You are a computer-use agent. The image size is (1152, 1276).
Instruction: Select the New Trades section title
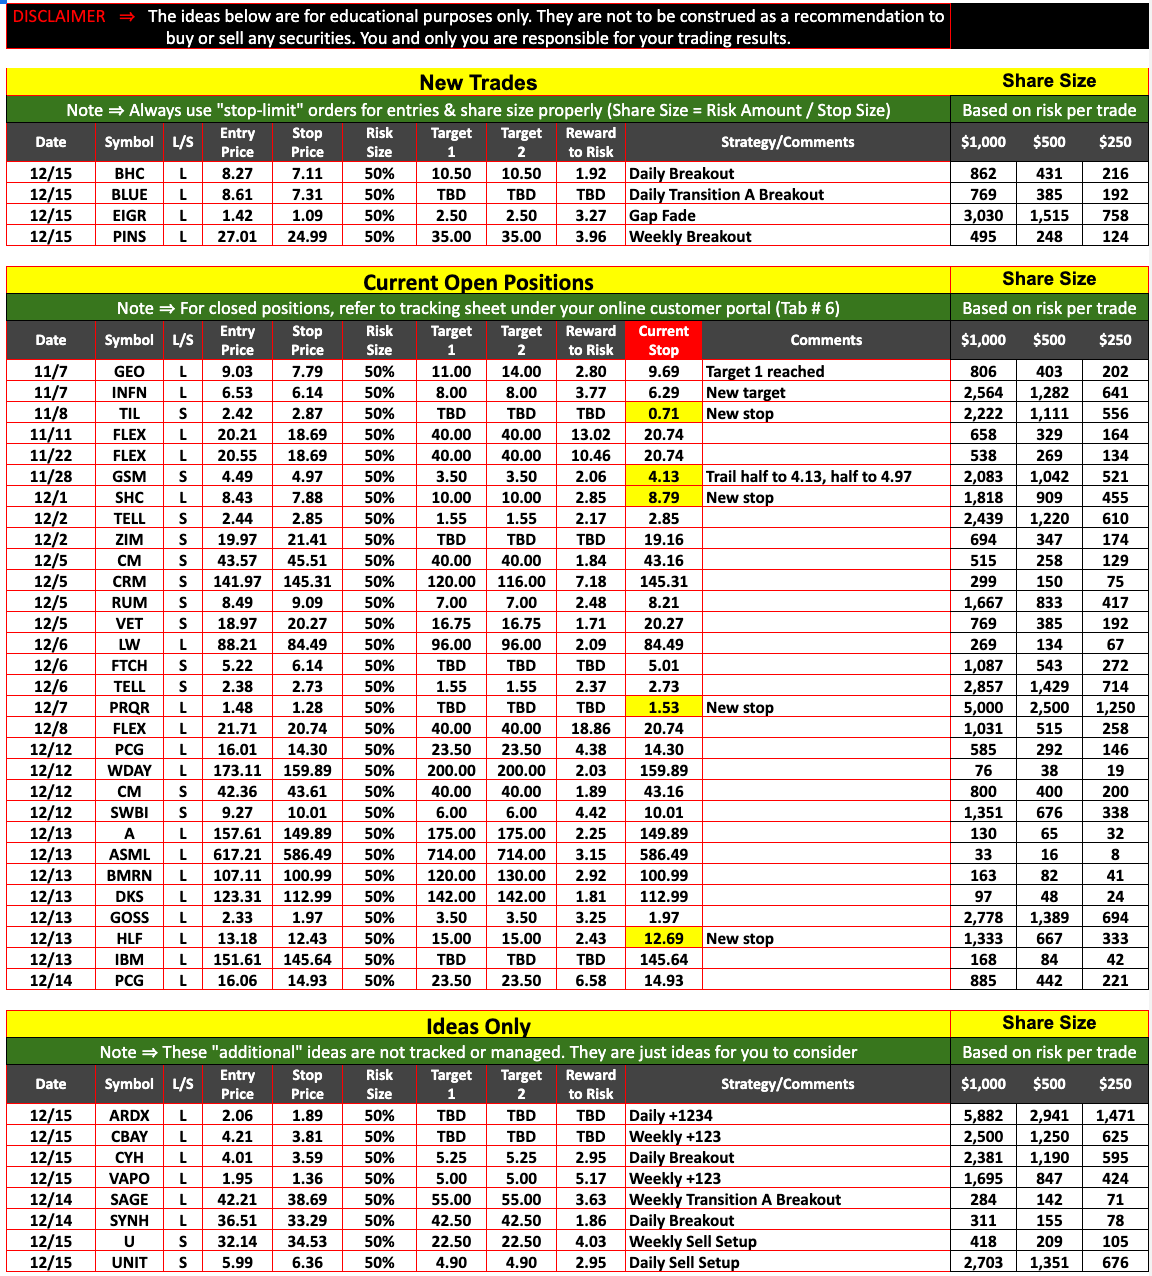point(478,83)
